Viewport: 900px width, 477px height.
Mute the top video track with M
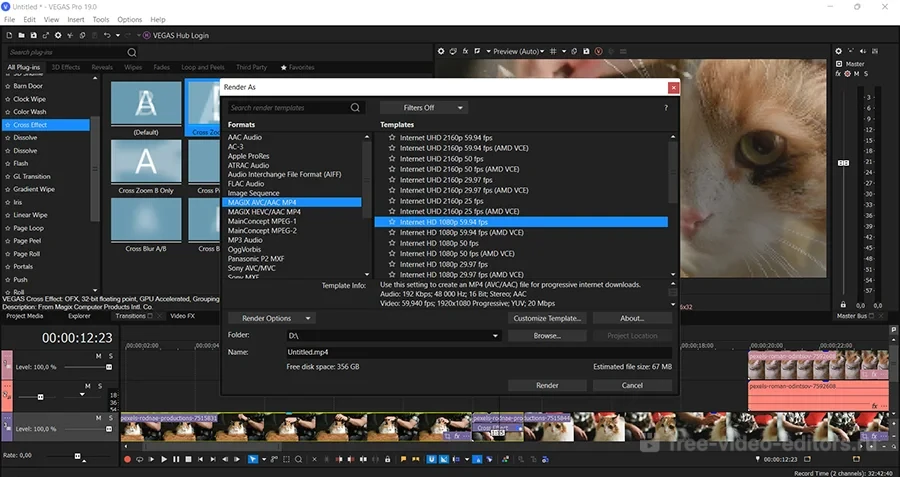point(98,356)
